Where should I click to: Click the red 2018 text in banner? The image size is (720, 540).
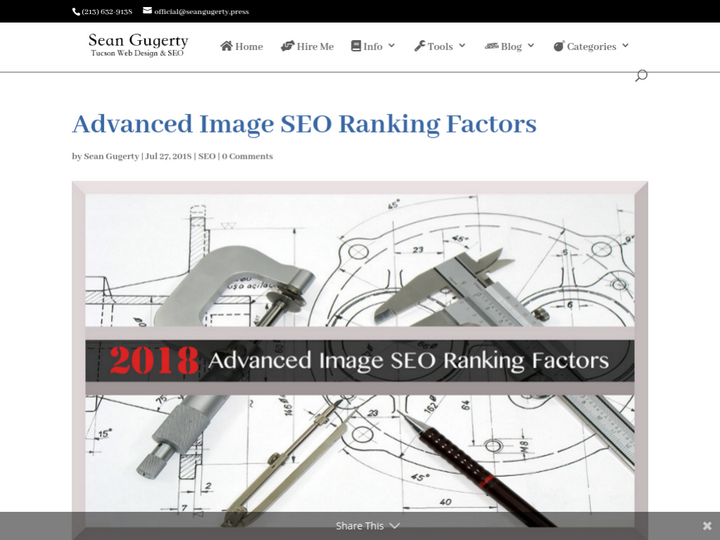pyautogui.click(x=154, y=360)
